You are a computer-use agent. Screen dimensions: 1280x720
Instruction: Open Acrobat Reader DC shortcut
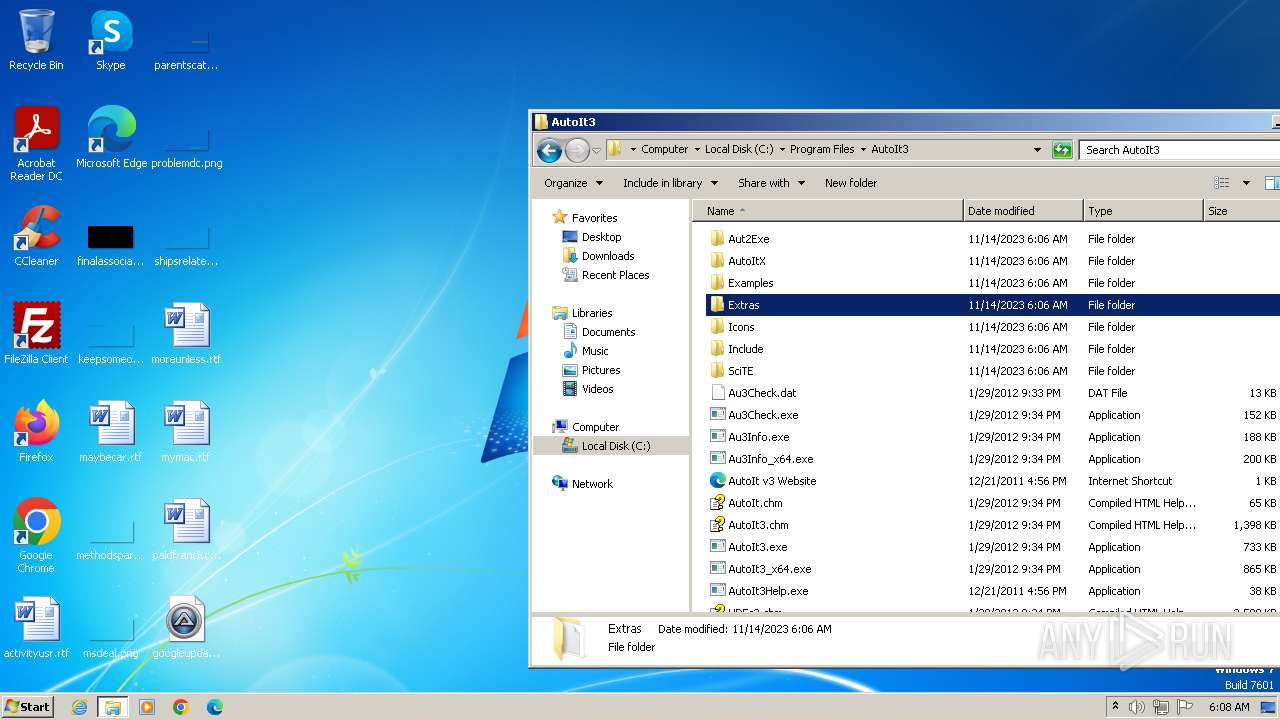tap(36, 144)
